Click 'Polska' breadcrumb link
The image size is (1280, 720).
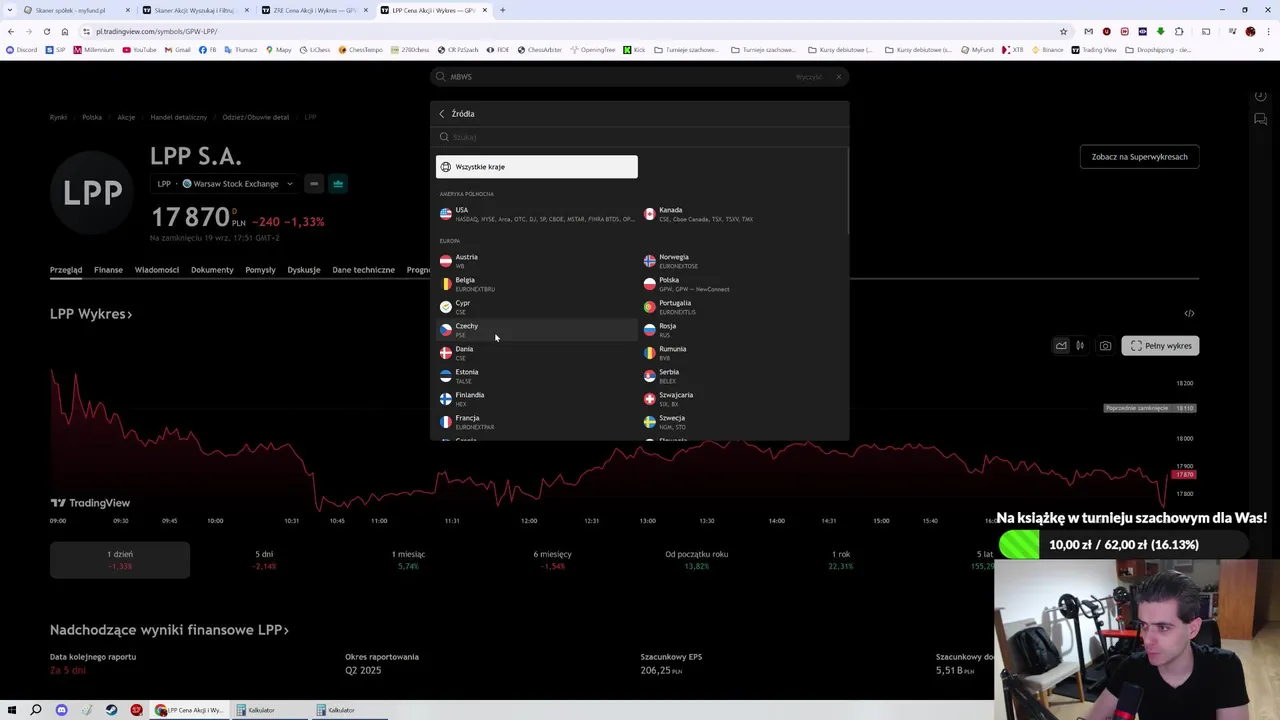click(x=92, y=117)
